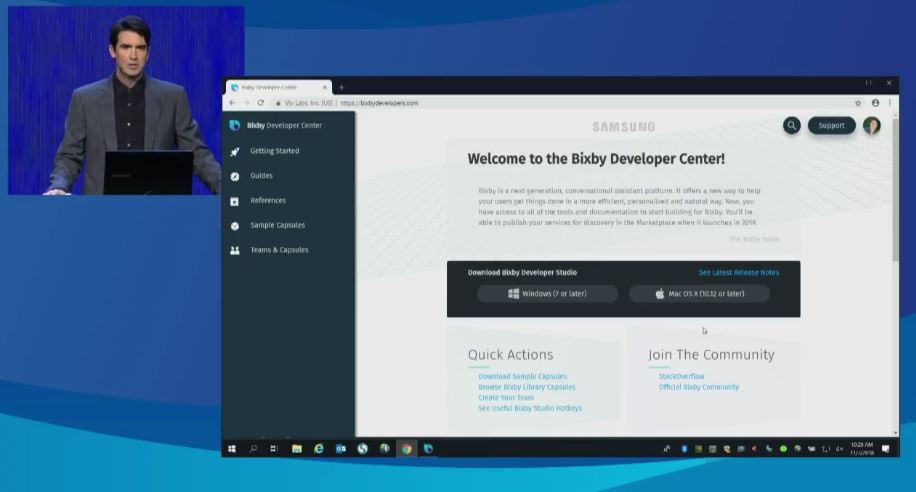Open the user profile avatar

click(x=872, y=125)
